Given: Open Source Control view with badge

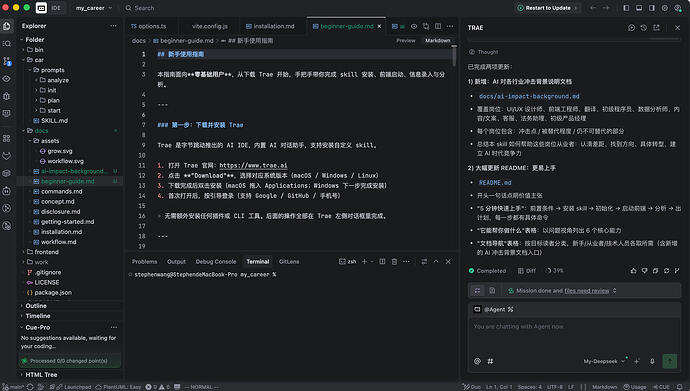Looking at the screenshot, I should coord(7,61).
